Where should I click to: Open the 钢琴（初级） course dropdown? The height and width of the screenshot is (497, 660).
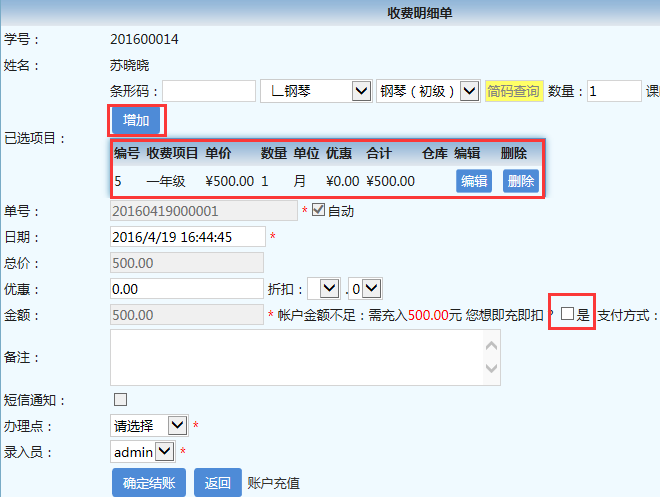(x=429, y=91)
